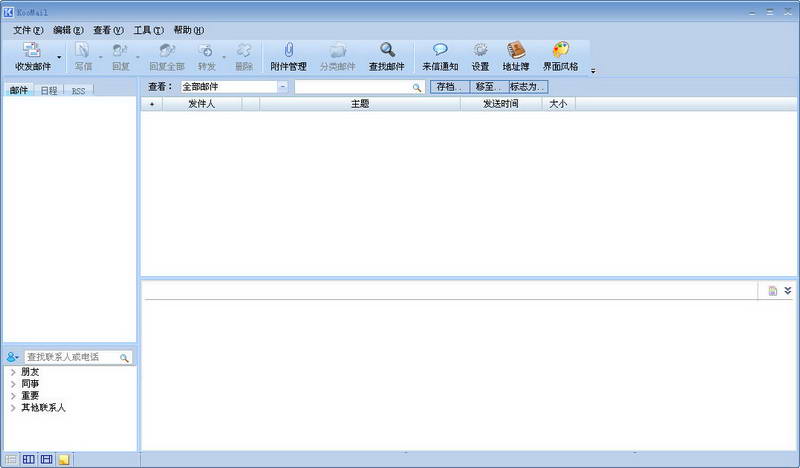Click 界面风格 palette theme icon
800x468 pixels.
[x=561, y=50]
